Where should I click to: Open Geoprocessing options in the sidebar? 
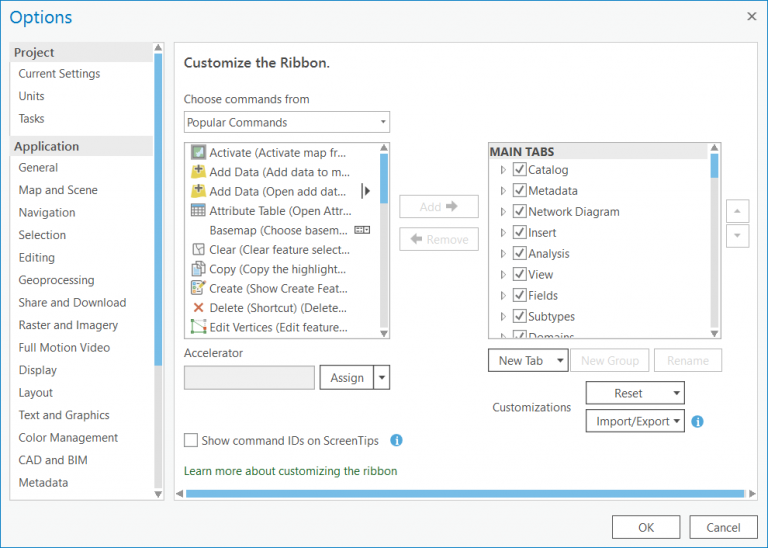coord(56,280)
